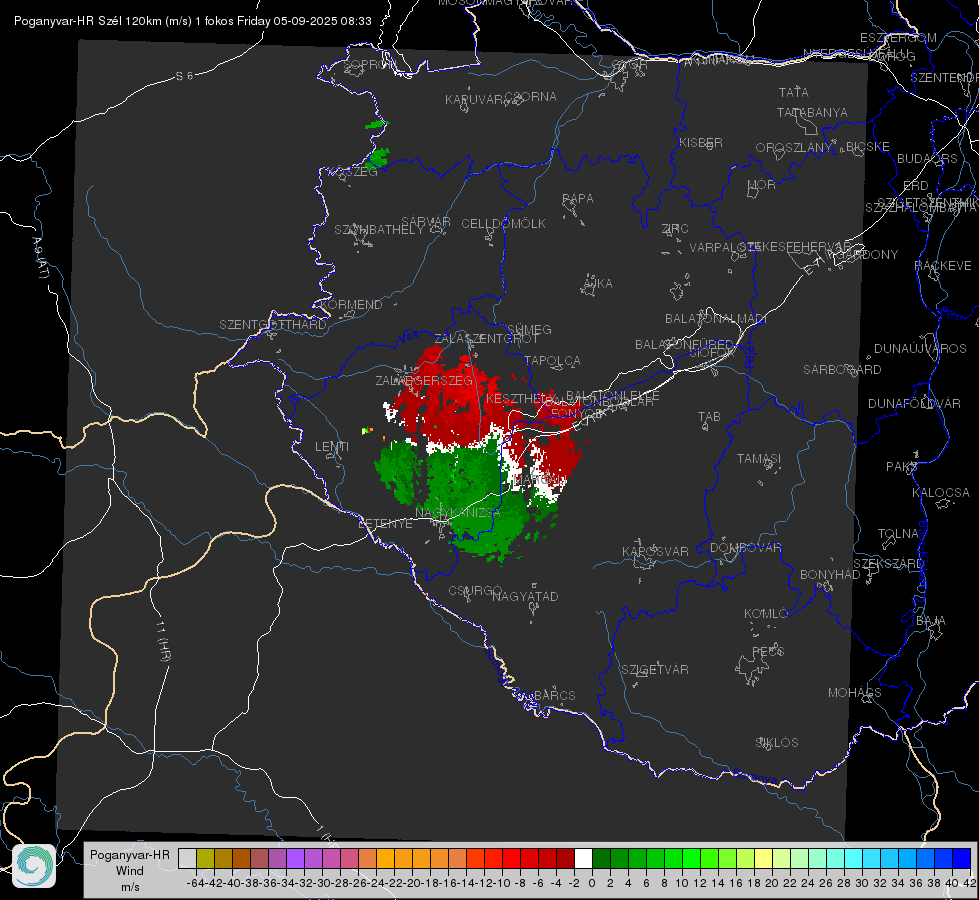This screenshot has width=979, height=900.
Task: Click the ZIRC city label
Action: point(674,228)
